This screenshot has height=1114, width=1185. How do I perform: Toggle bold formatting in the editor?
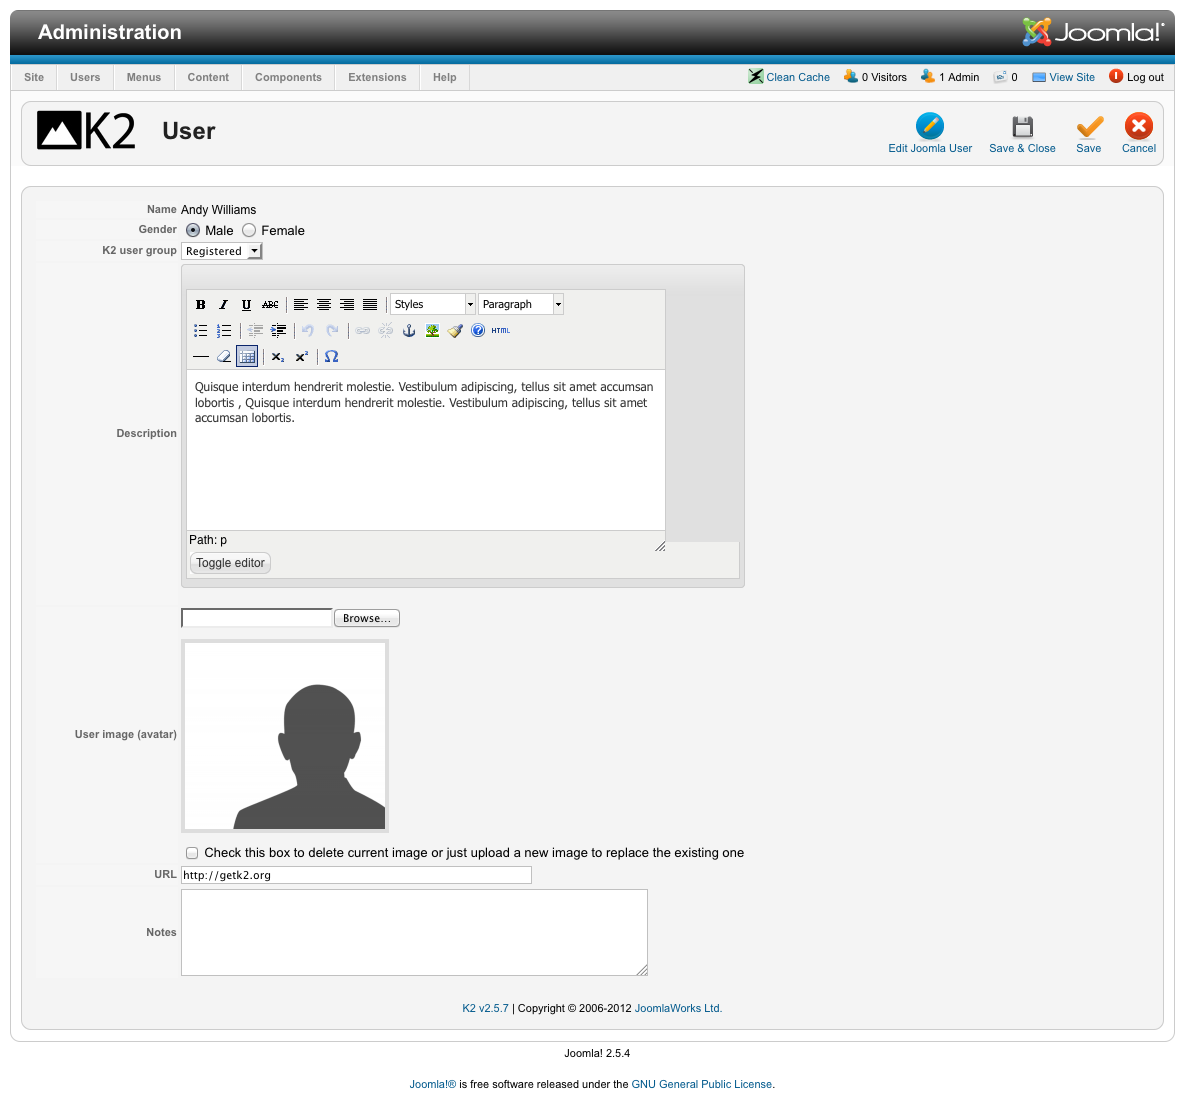[200, 305]
